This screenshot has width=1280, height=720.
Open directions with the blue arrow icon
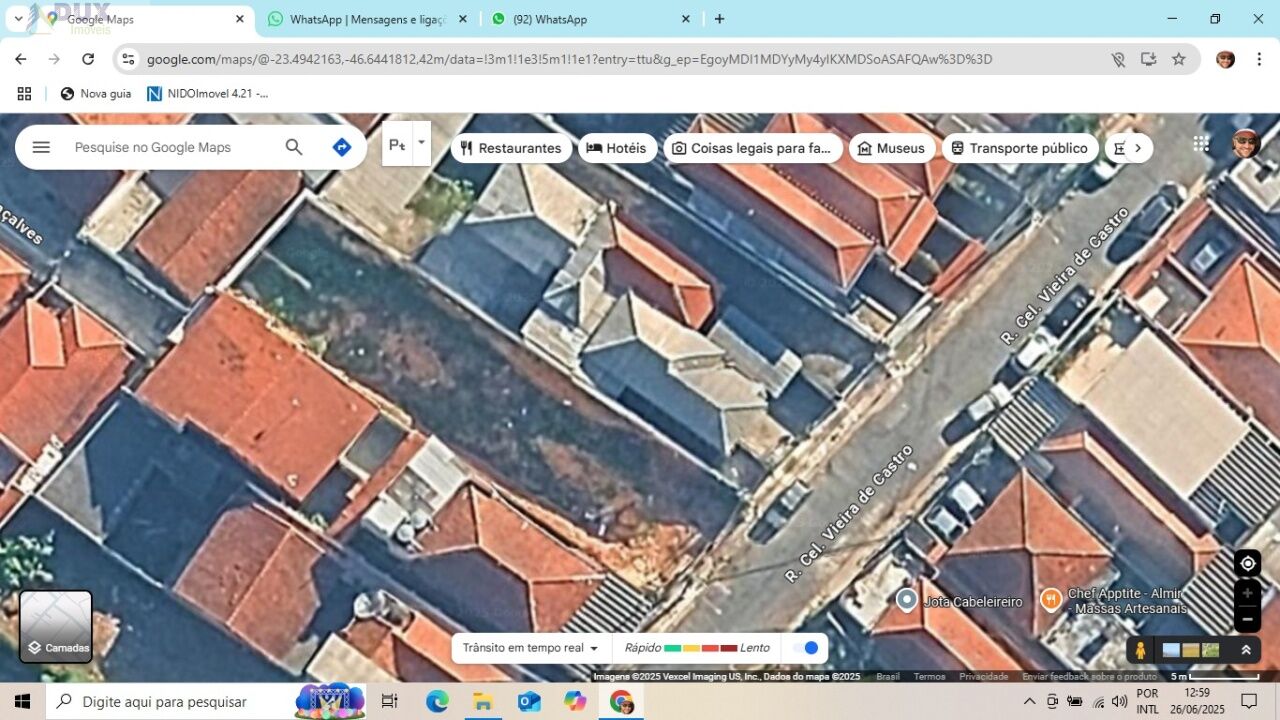[342, 147]
